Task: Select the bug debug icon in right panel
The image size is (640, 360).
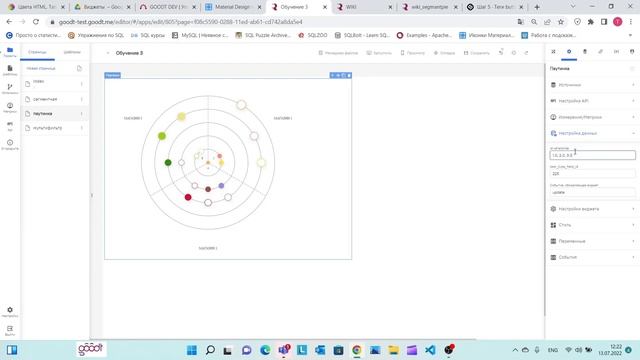Action: (584, 52)
